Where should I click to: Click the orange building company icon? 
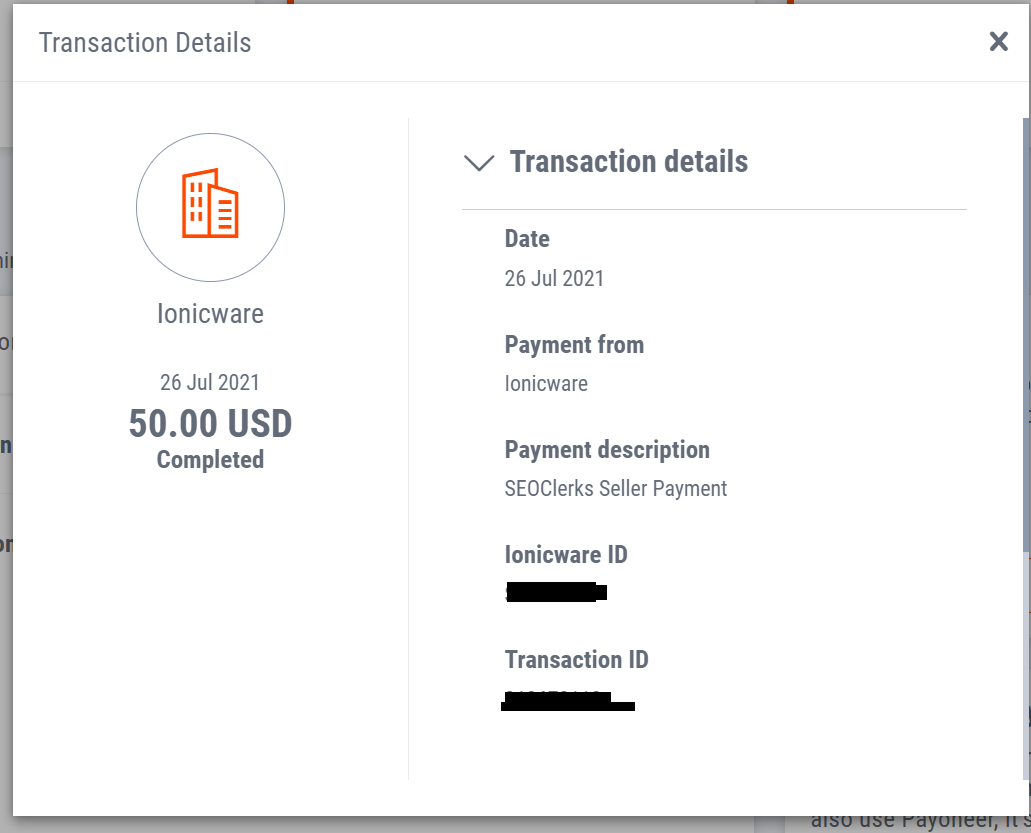tap(210, 205)
